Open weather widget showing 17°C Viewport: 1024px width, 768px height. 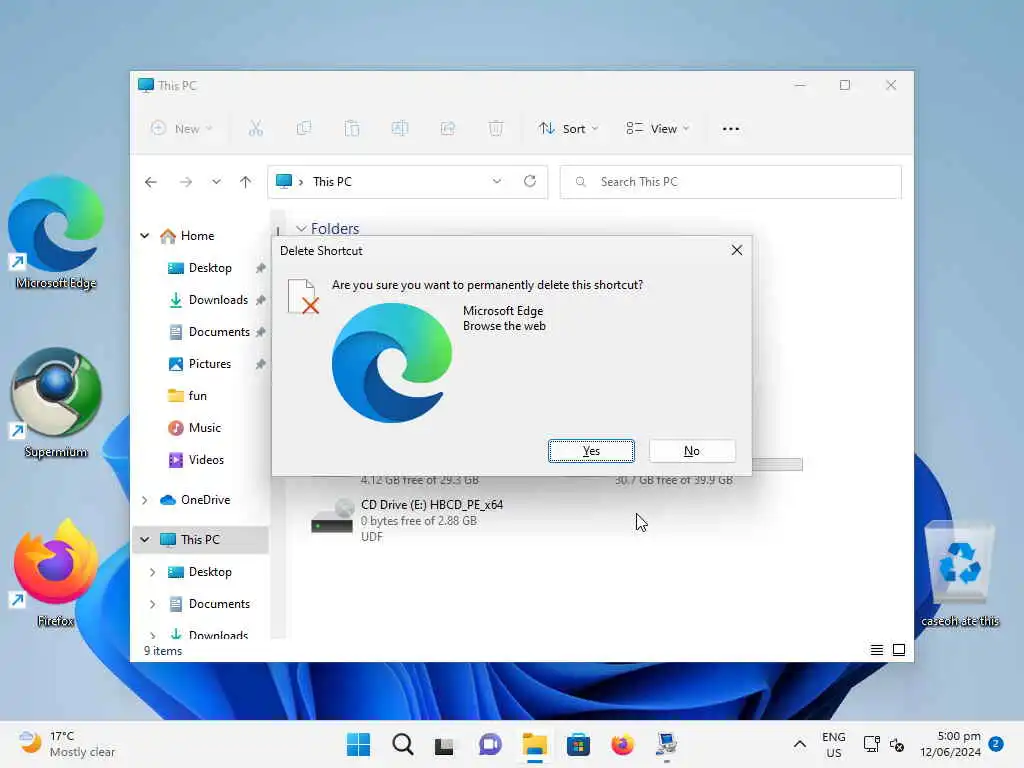tap(67, 744)
